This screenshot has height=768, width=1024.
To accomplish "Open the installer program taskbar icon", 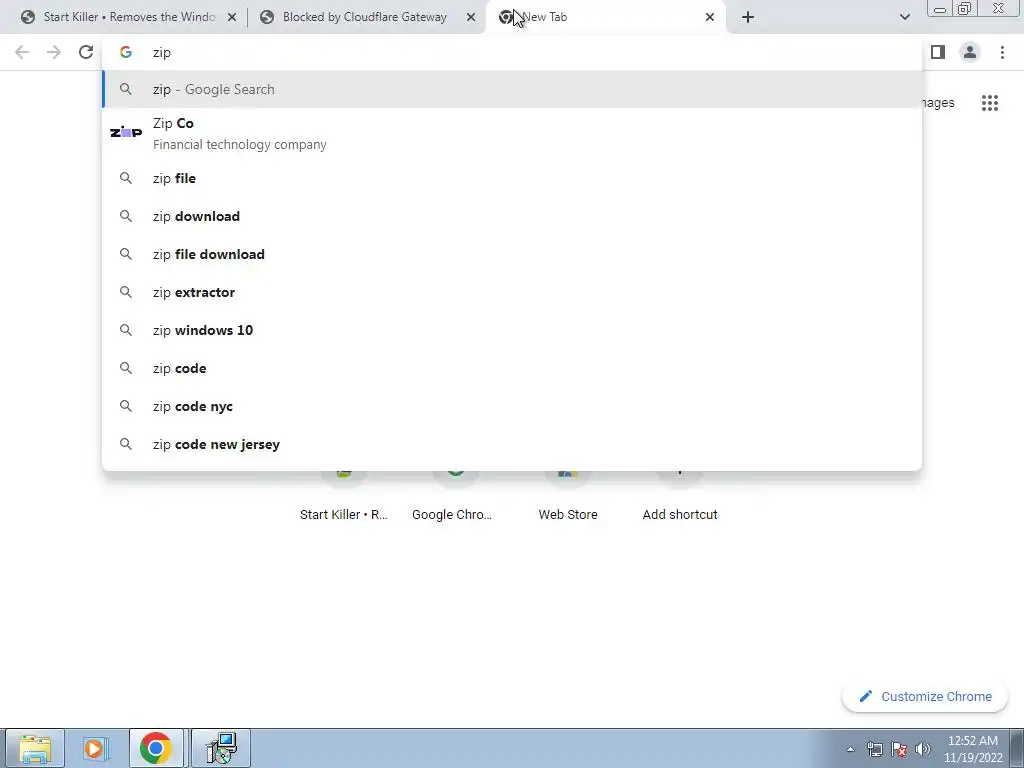I will coord(221,748).
